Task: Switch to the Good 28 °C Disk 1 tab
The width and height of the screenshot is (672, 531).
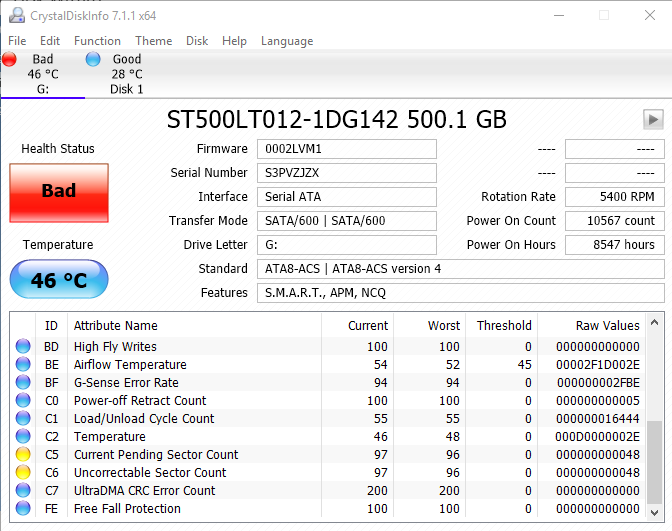Action: click(x=126, y=74)
